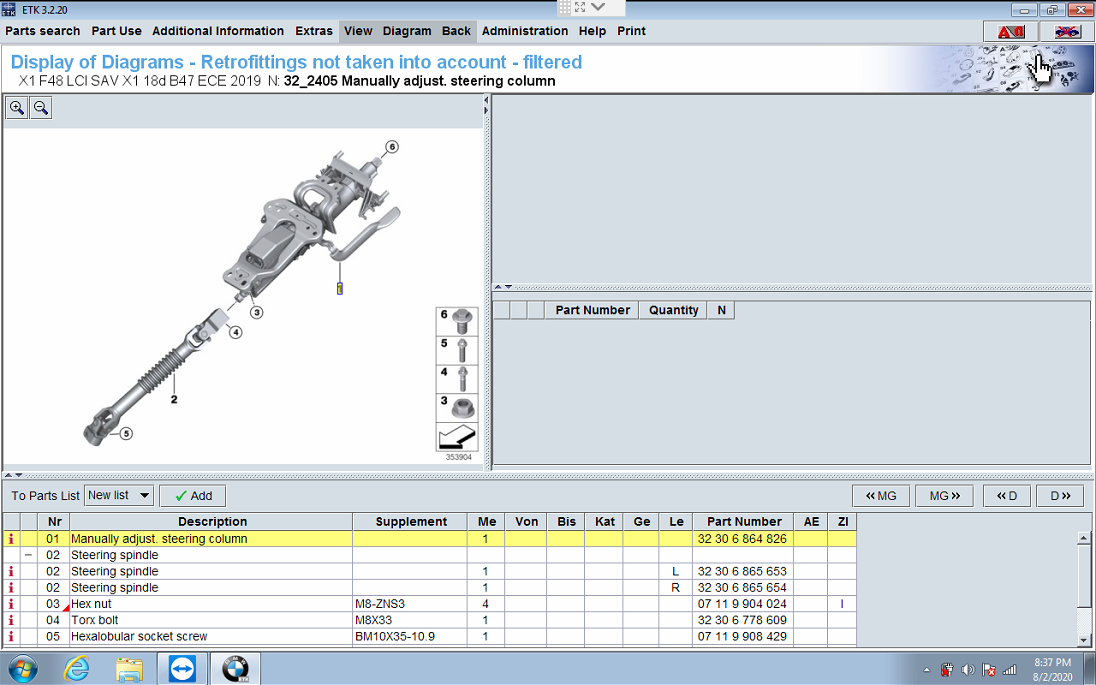Click the parts table scroll up arrow
The height and width of the screenshot is (685, 1096).
tap(1083, 538)
